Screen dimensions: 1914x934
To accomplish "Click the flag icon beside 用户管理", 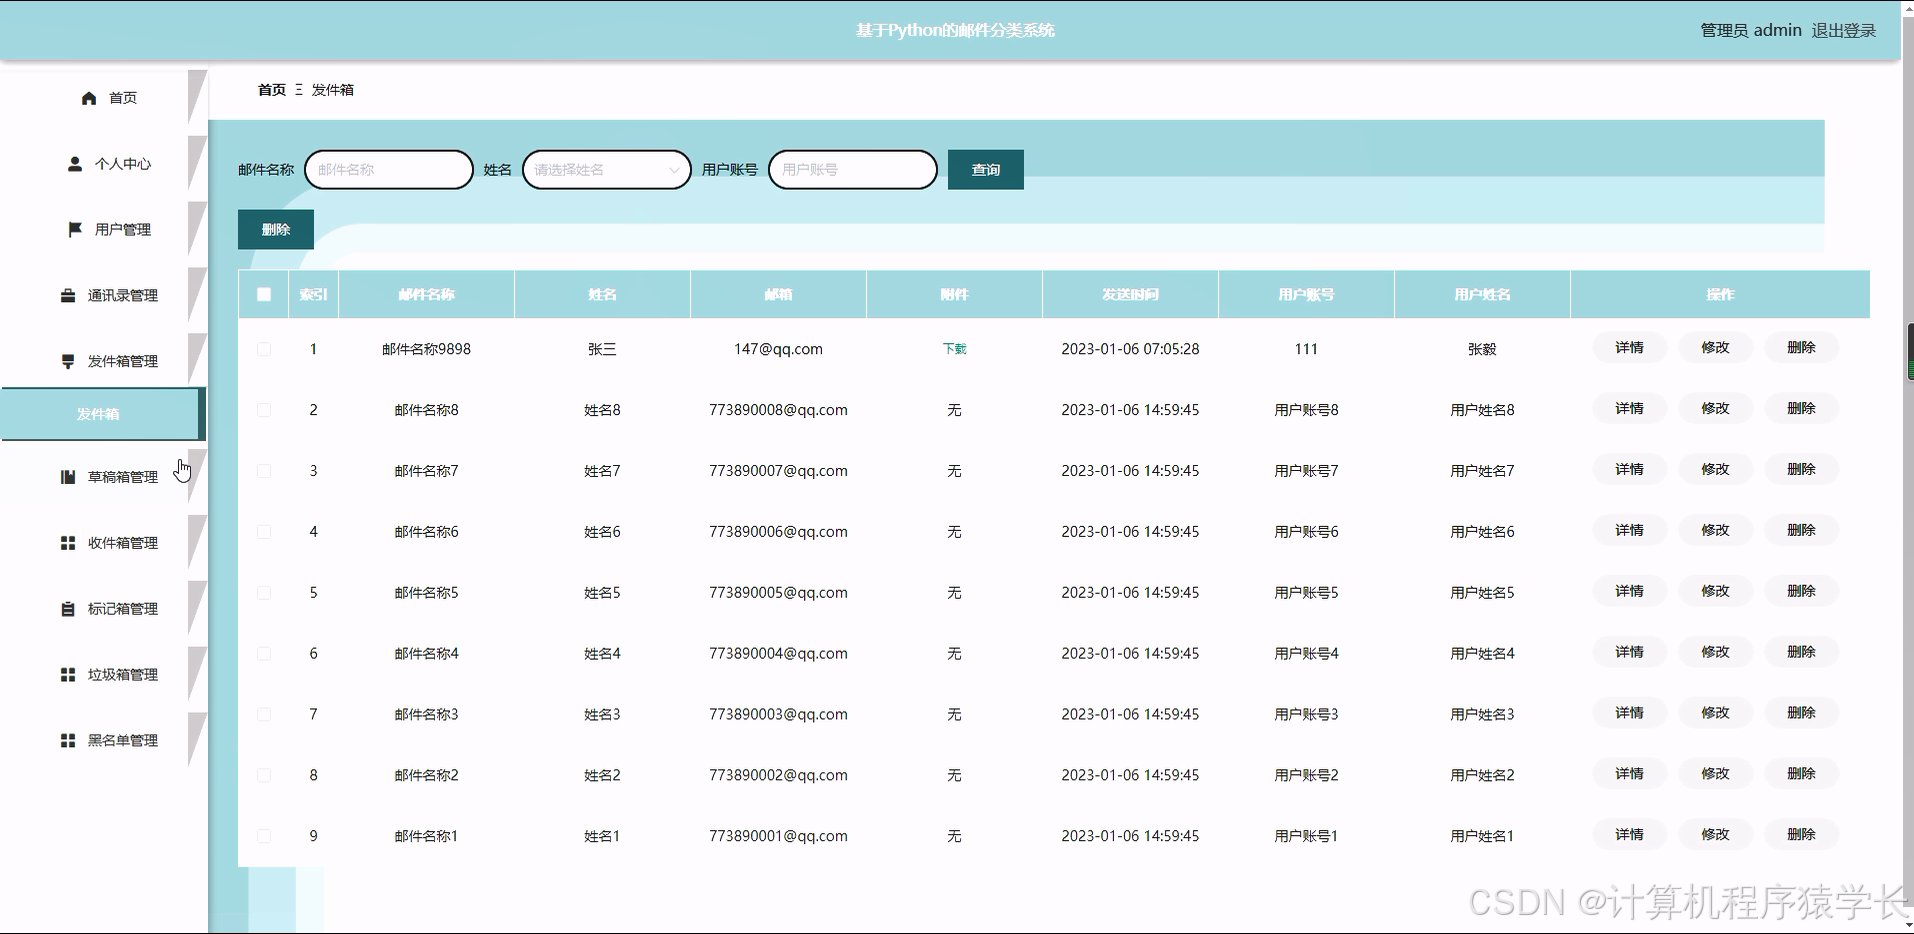I will [75, 230].
